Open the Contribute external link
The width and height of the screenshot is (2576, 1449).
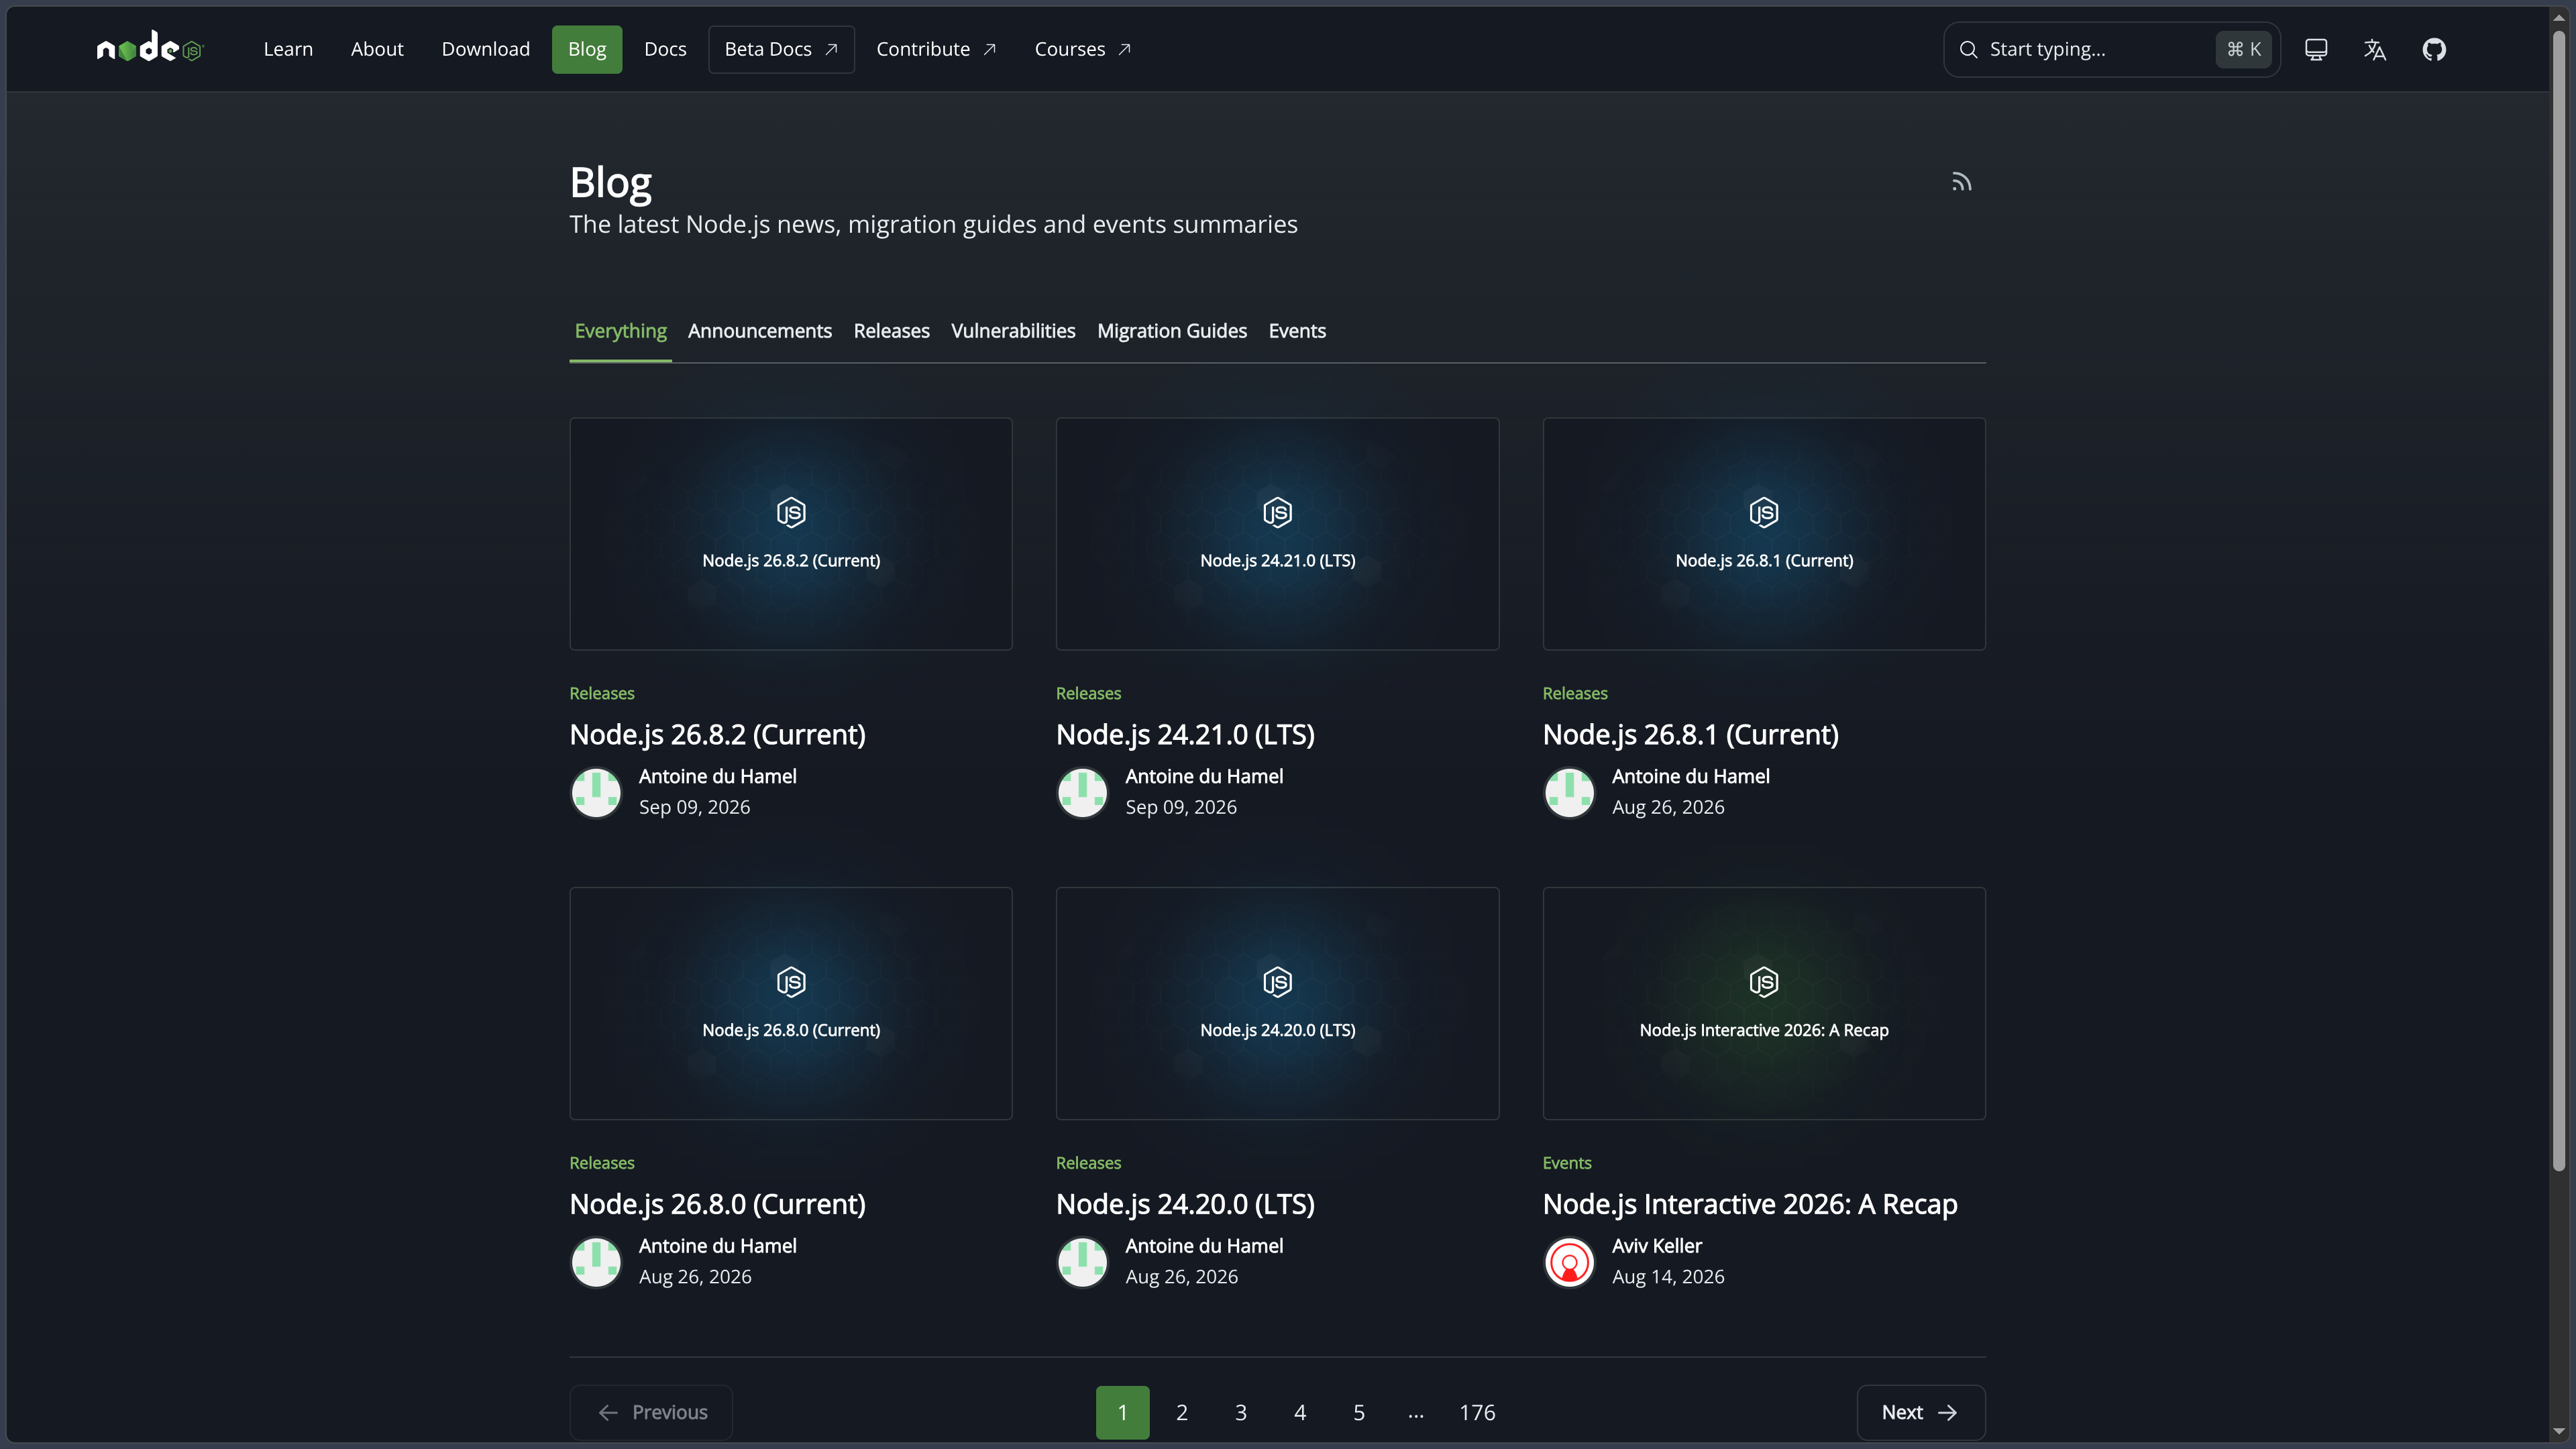(936, 49)
